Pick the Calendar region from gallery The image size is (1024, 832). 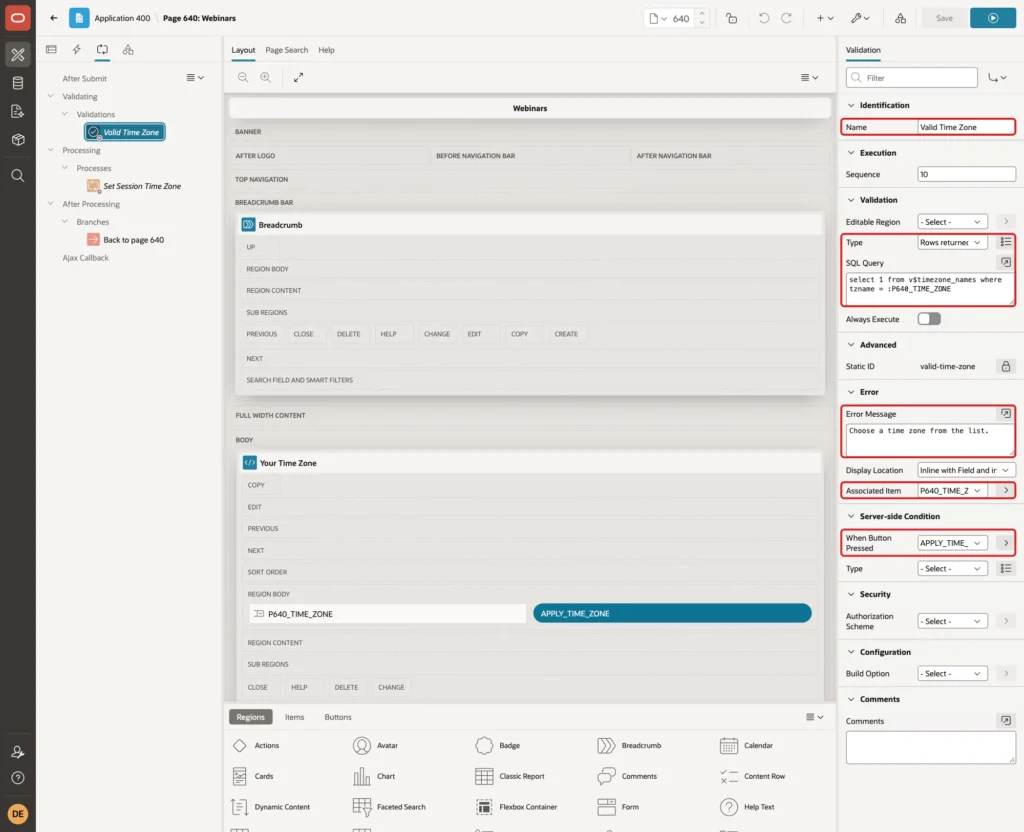click(746, 745)
